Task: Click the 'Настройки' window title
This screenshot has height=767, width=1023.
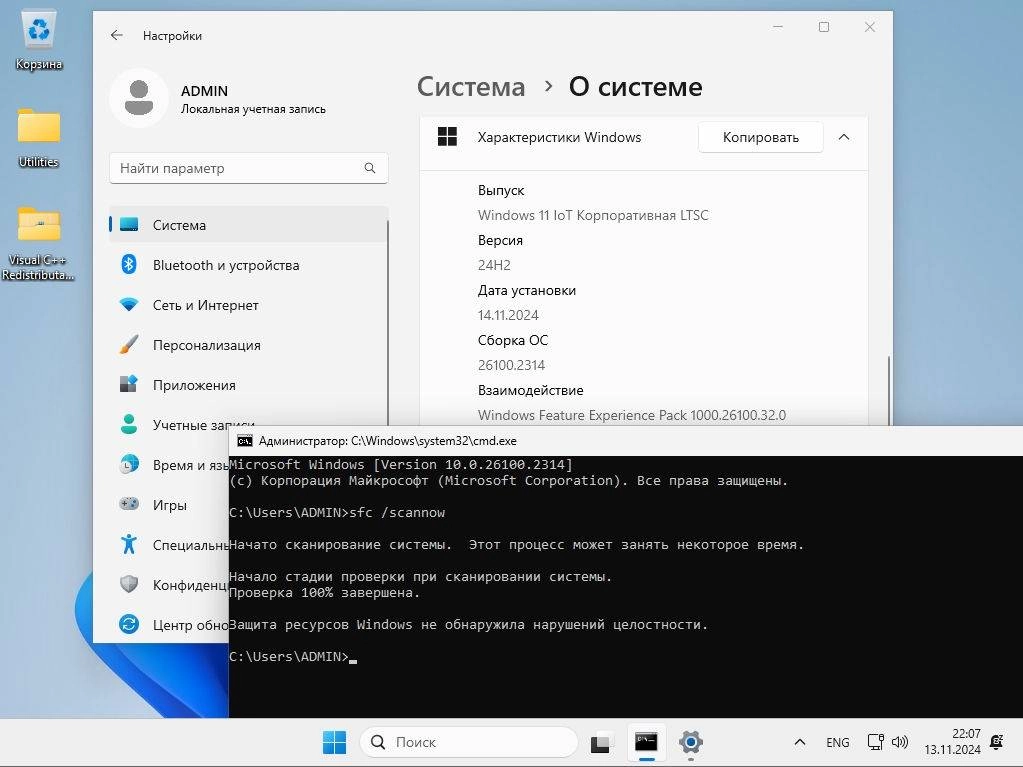Action: (172, 36)
